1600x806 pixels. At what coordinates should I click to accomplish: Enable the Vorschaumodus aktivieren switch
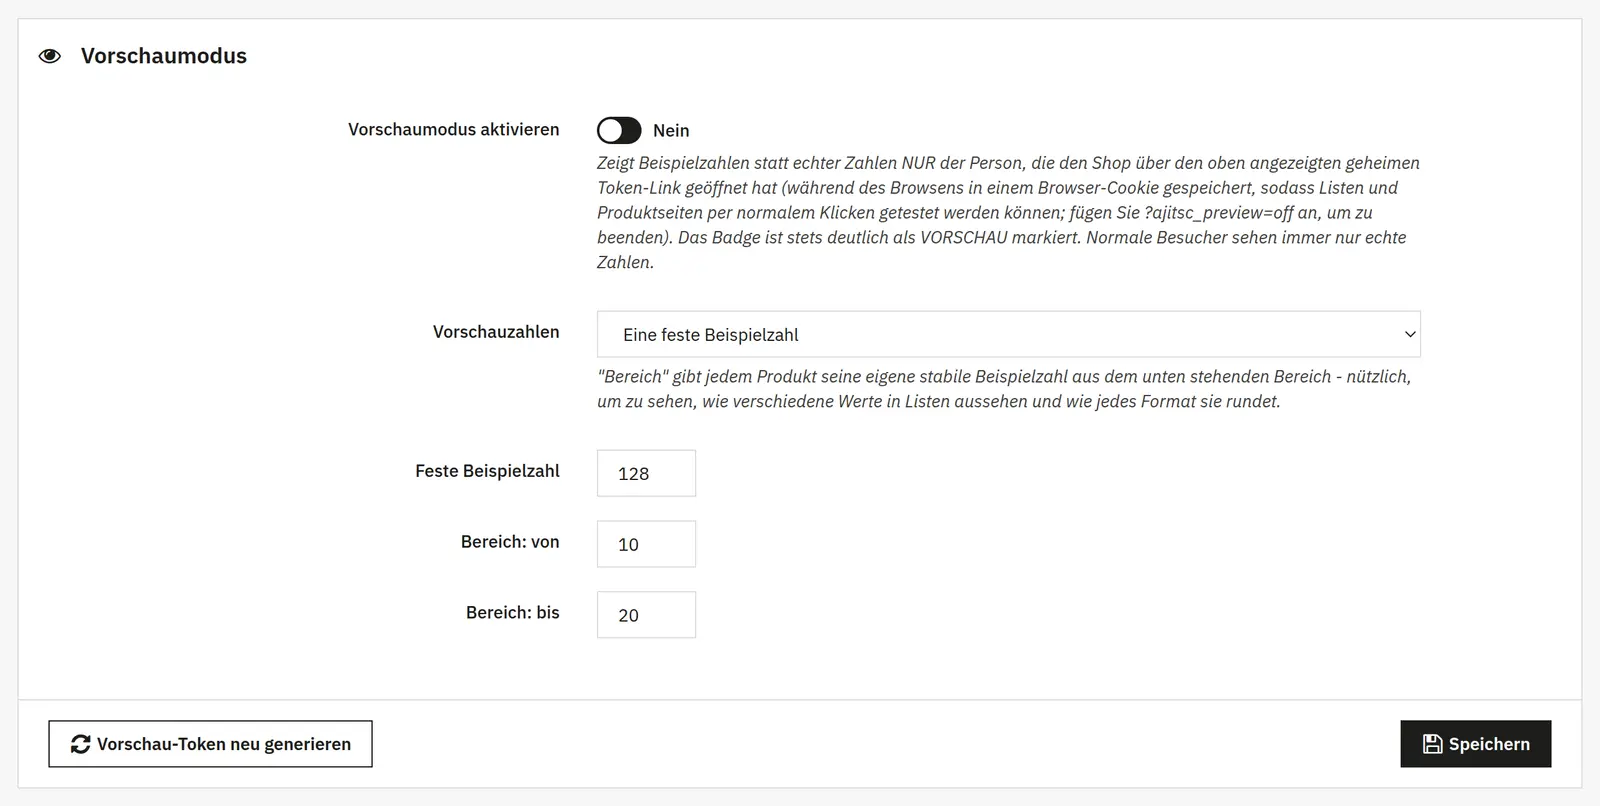point(619,130)
